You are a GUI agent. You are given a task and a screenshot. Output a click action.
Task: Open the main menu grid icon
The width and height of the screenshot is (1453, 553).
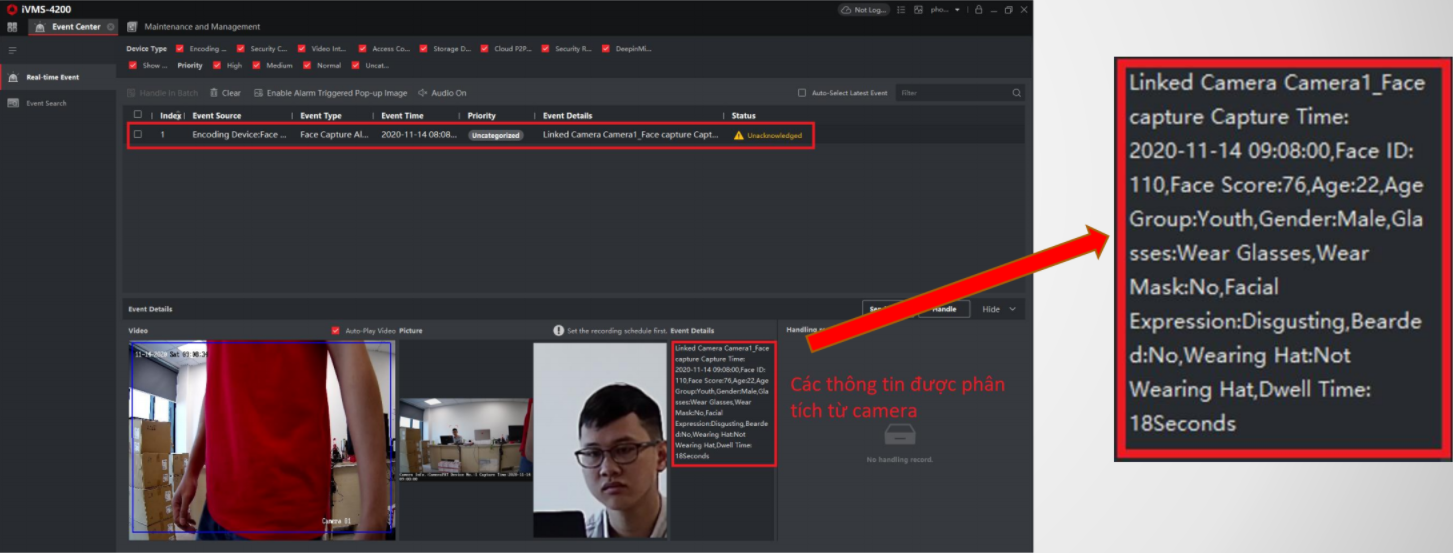(x=12, y=27)
